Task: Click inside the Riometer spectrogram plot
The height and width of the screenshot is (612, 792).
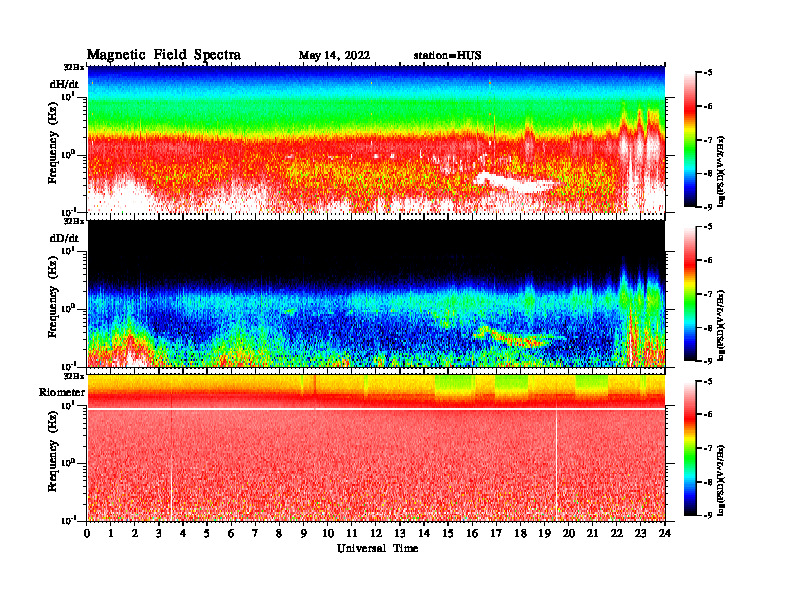Action: [x=376, y=448]
